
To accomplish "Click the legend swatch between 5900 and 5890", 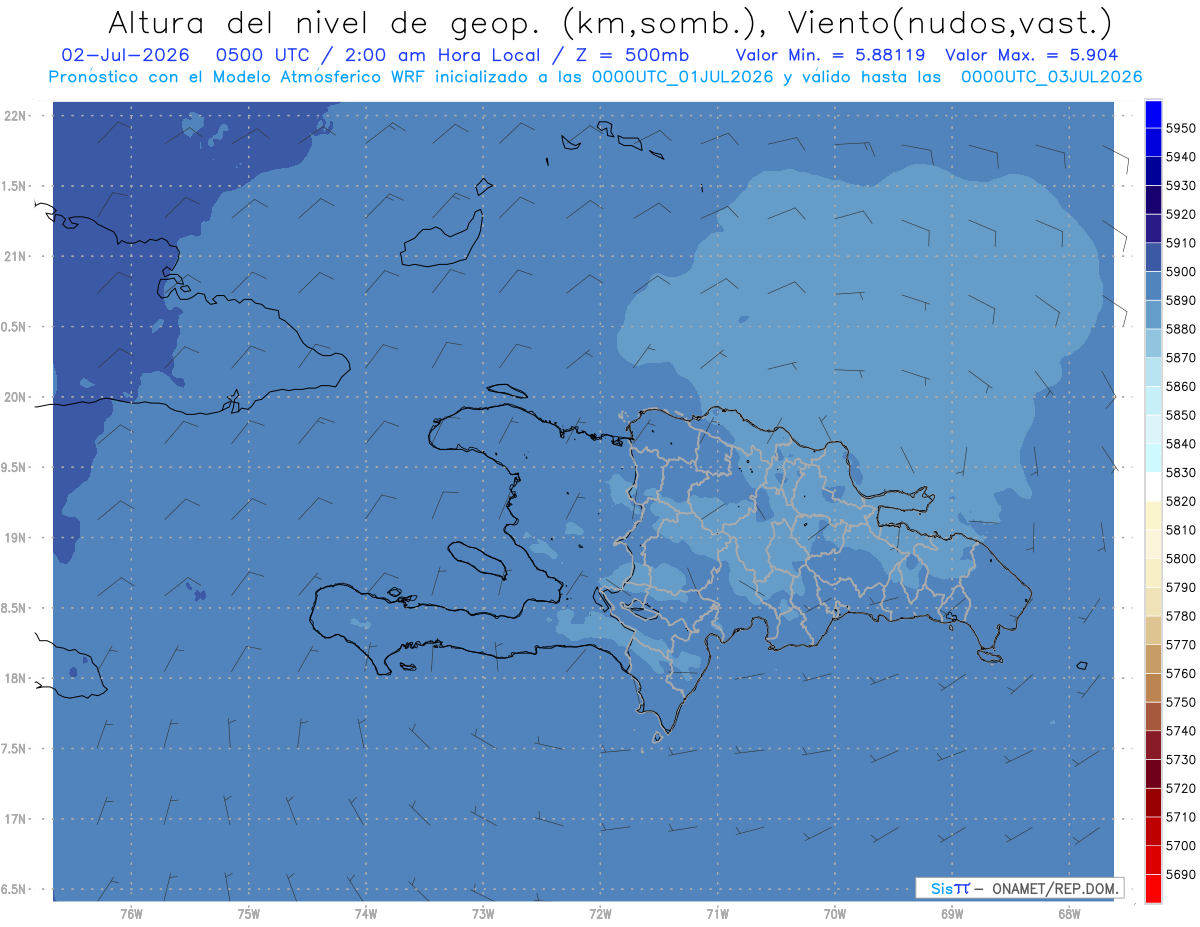I will pos(1153,285).
